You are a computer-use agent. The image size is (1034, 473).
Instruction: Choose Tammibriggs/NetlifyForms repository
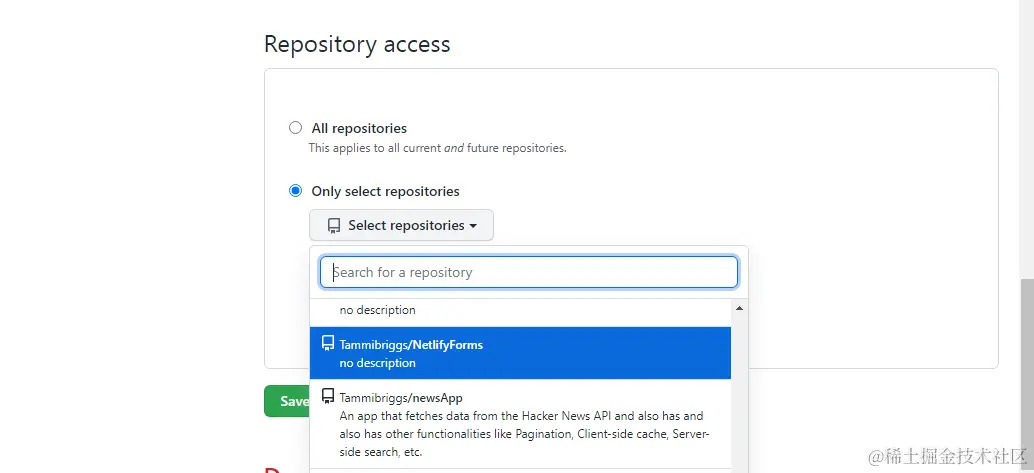(520, 353)
